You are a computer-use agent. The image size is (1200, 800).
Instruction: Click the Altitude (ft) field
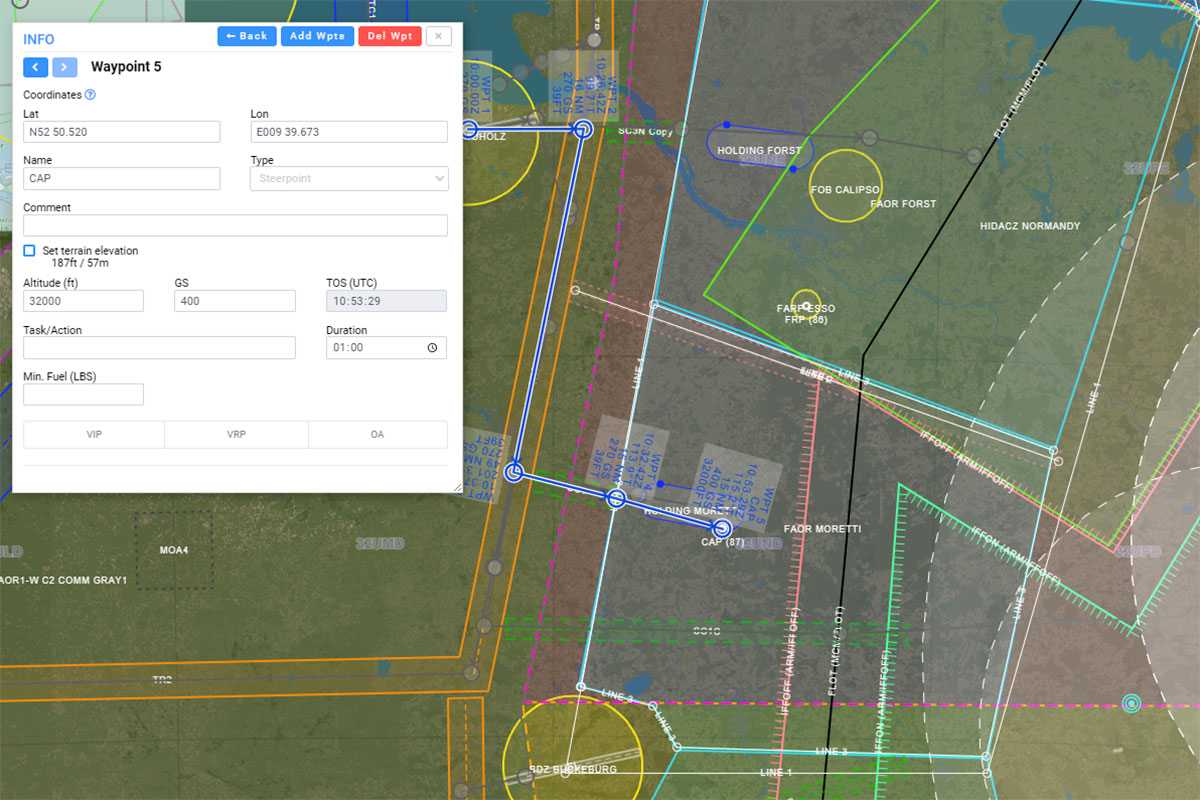point(83,301)
